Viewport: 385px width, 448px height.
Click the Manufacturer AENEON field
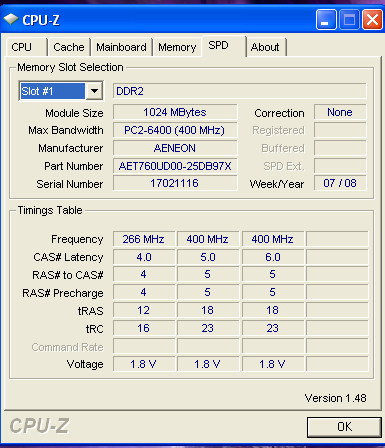pyautogui.click(x=175, y=148)
